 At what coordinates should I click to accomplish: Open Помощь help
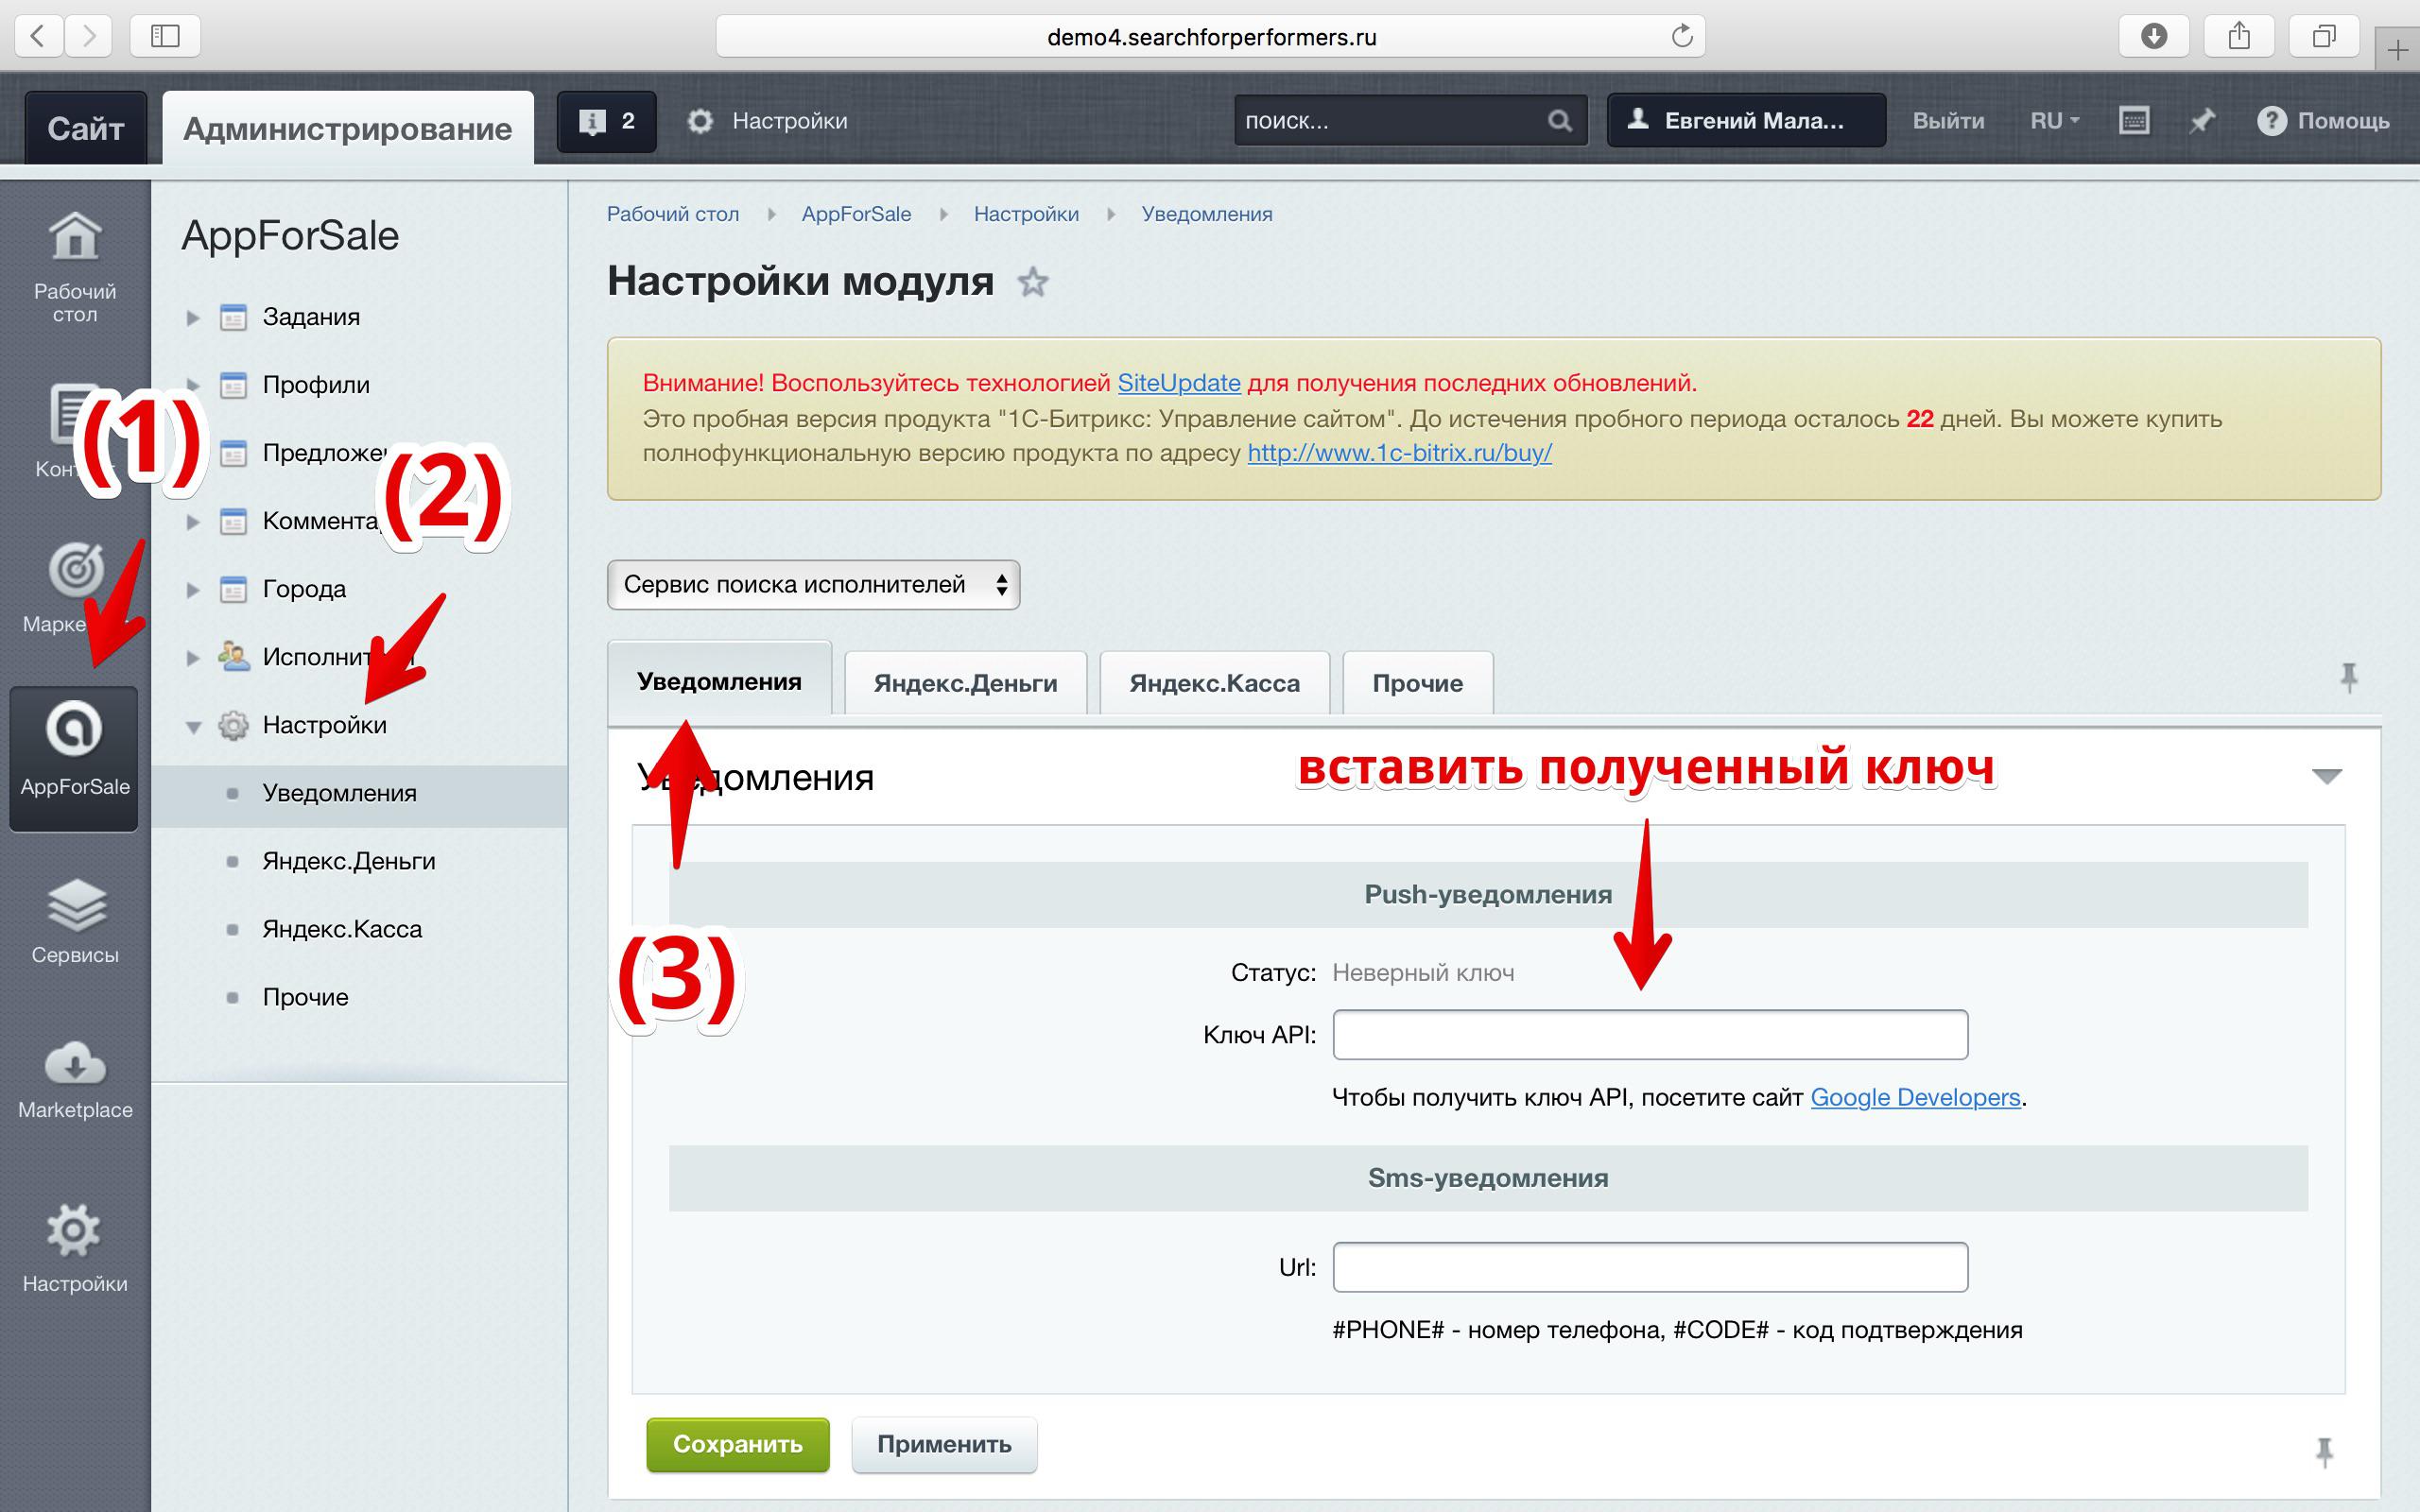coord(2323,121)
